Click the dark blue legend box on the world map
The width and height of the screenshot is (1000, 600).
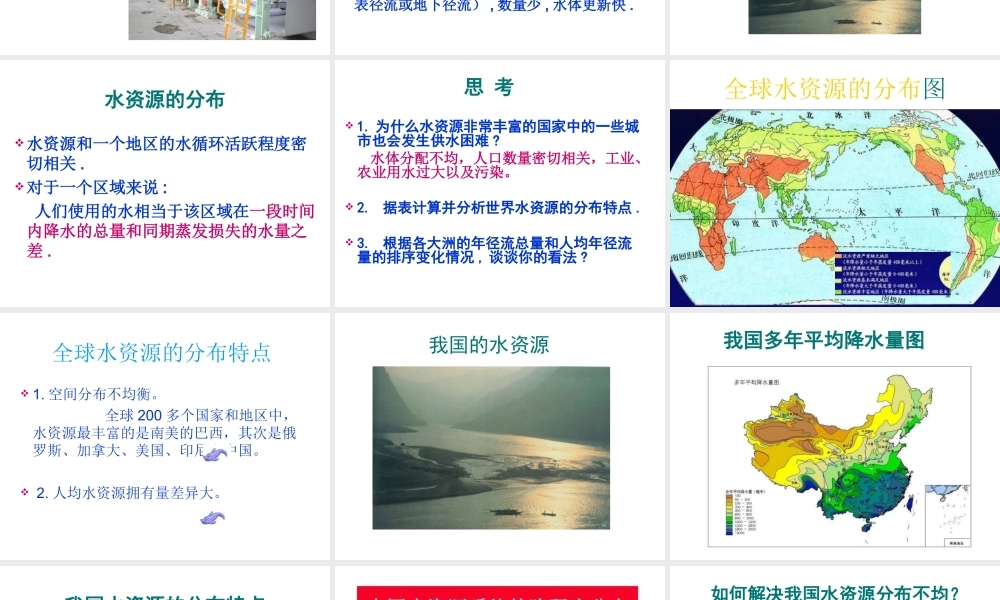point(893,273)
